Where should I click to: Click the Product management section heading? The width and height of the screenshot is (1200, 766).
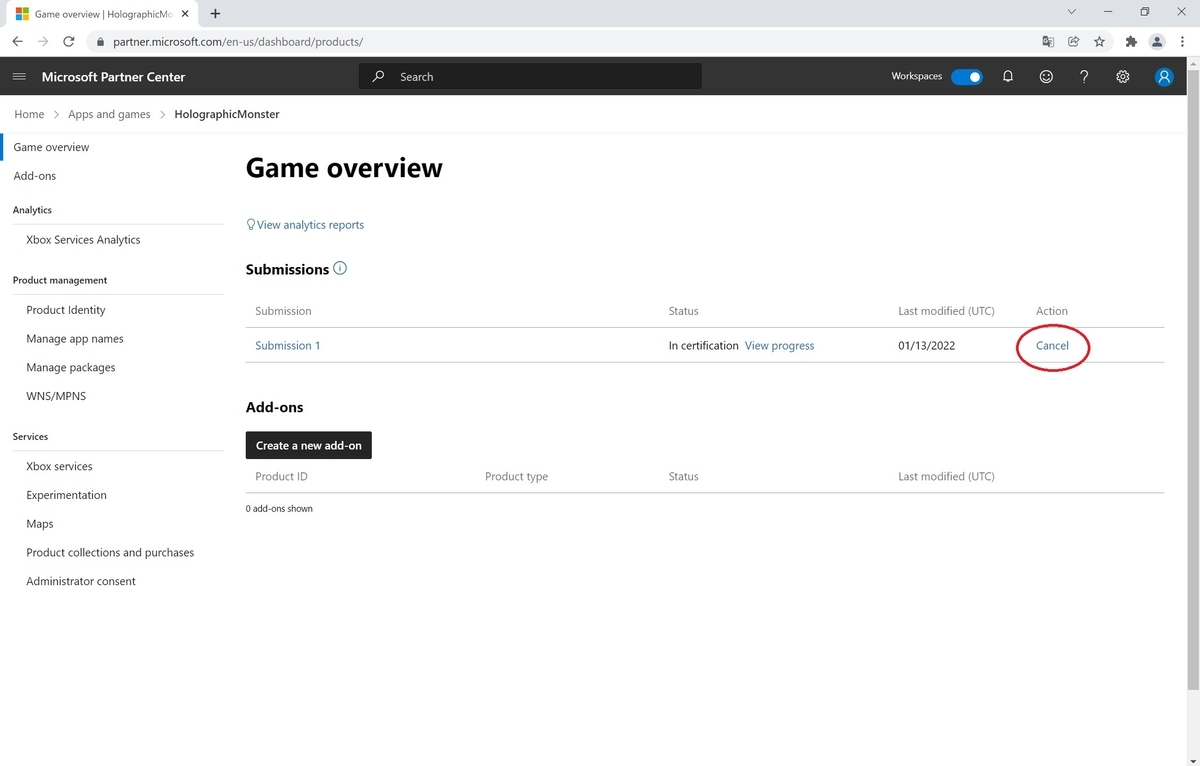60,280
